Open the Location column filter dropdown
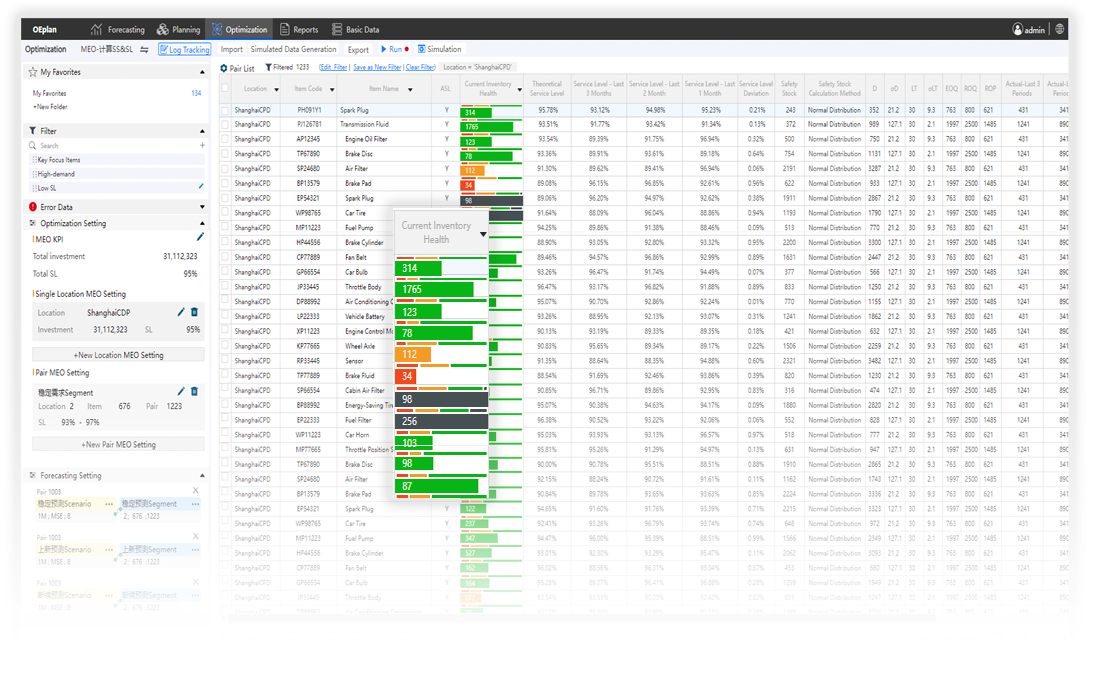Screen dimensions: 1097x673 pos(276,90)
